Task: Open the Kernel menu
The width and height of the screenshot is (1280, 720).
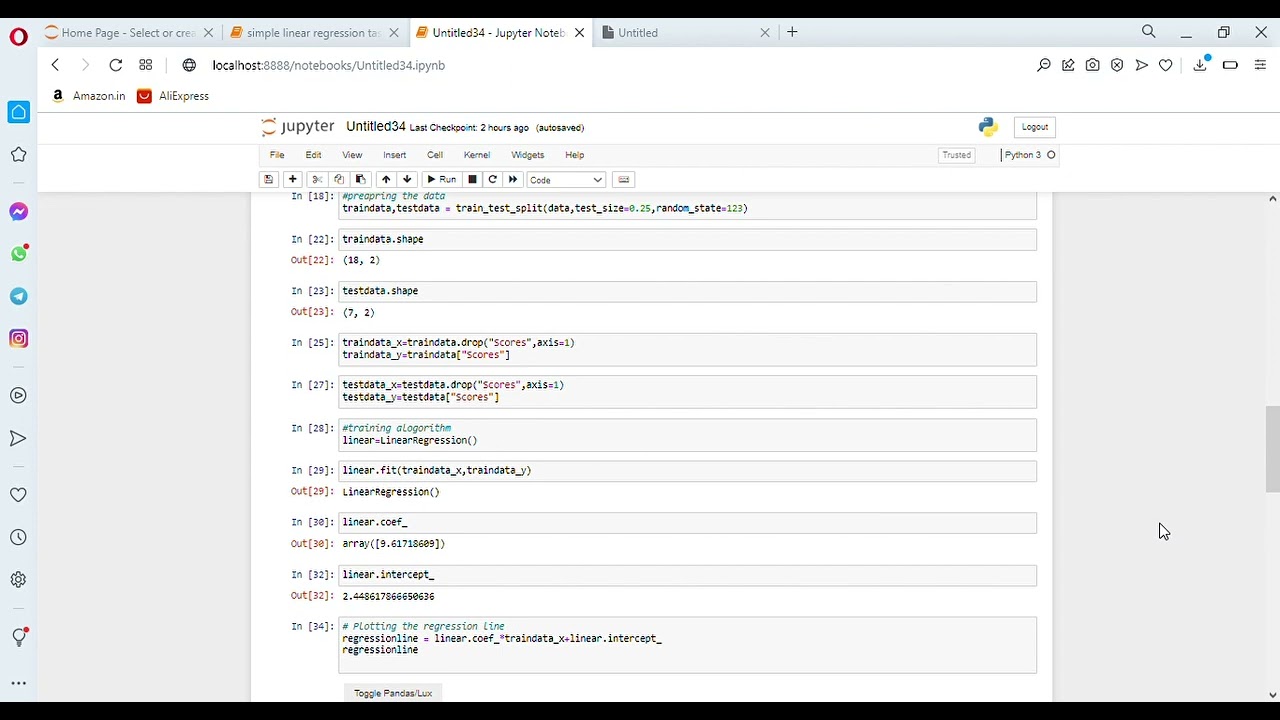Action: 477,155
